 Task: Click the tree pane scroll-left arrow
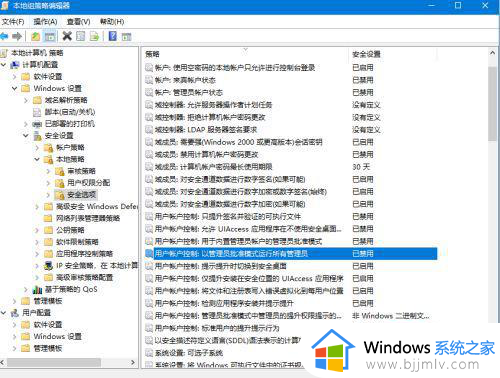pyautogui.click(x=2, y=362)
